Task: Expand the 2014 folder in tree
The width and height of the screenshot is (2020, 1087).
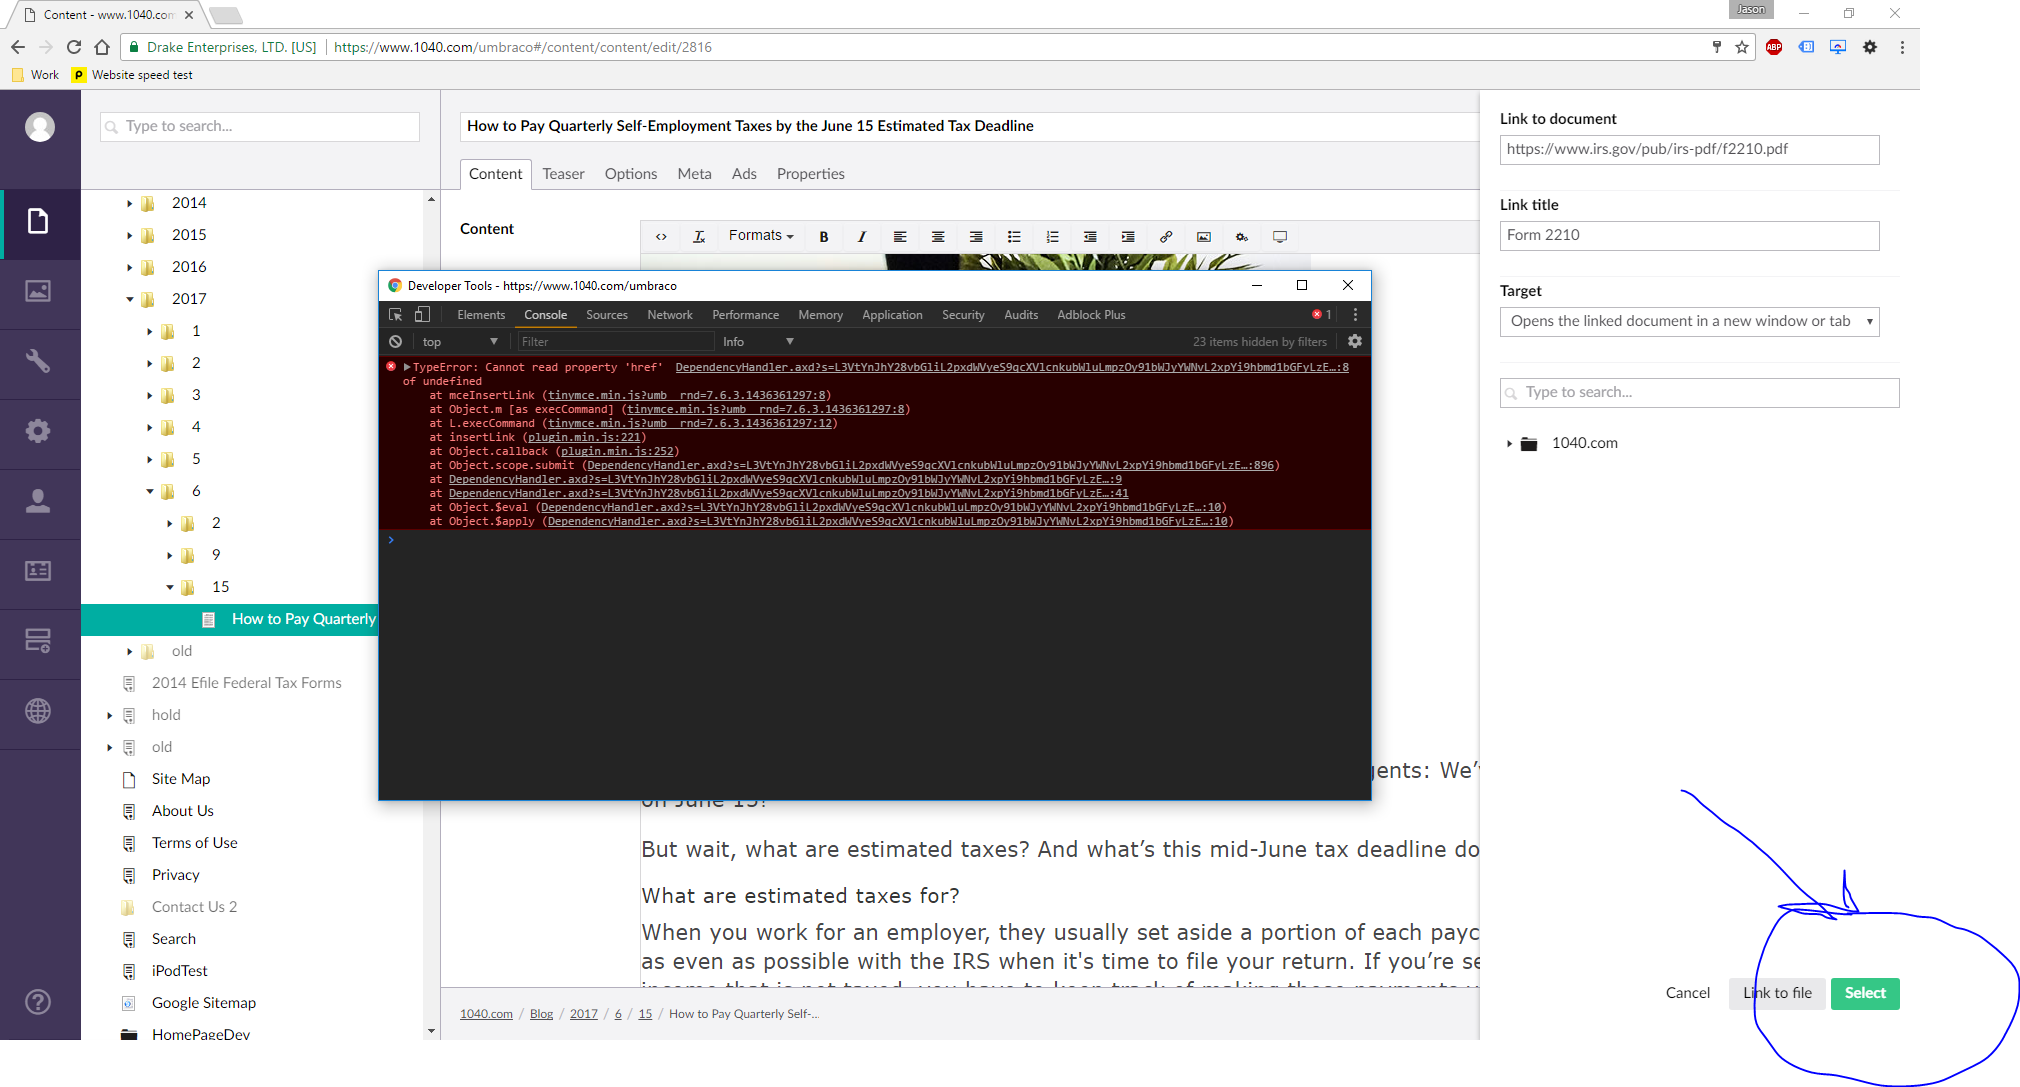Action: point(129,204)
